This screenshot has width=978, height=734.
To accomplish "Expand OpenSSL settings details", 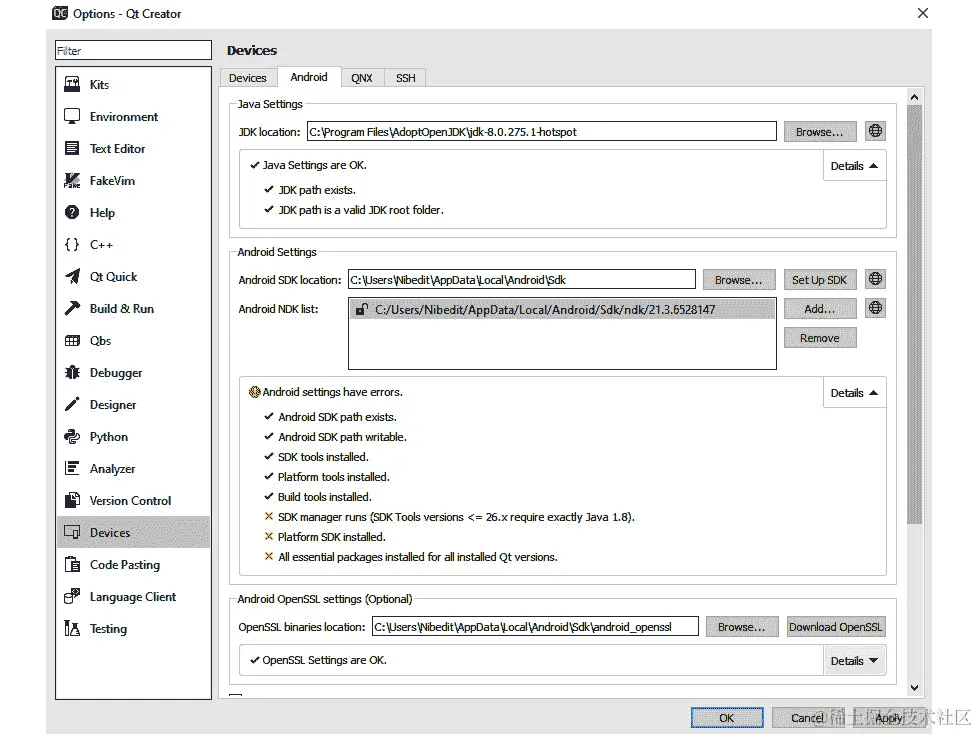I will click(854, 661).
